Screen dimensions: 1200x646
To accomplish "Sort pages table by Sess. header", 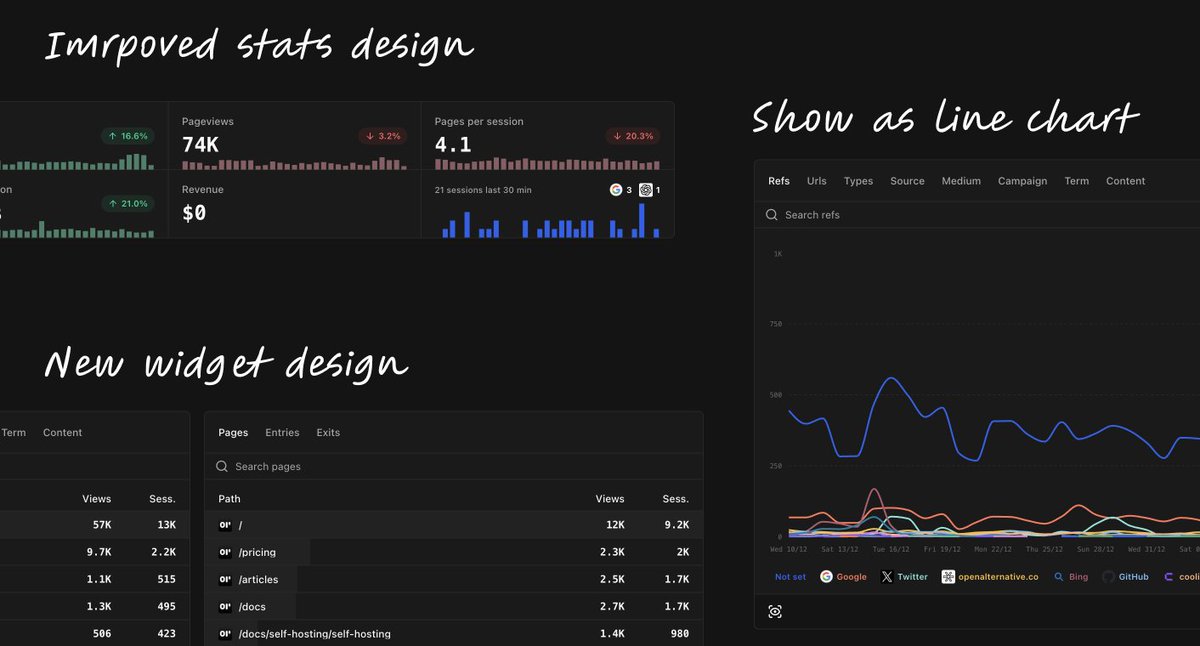I will 675,498.
